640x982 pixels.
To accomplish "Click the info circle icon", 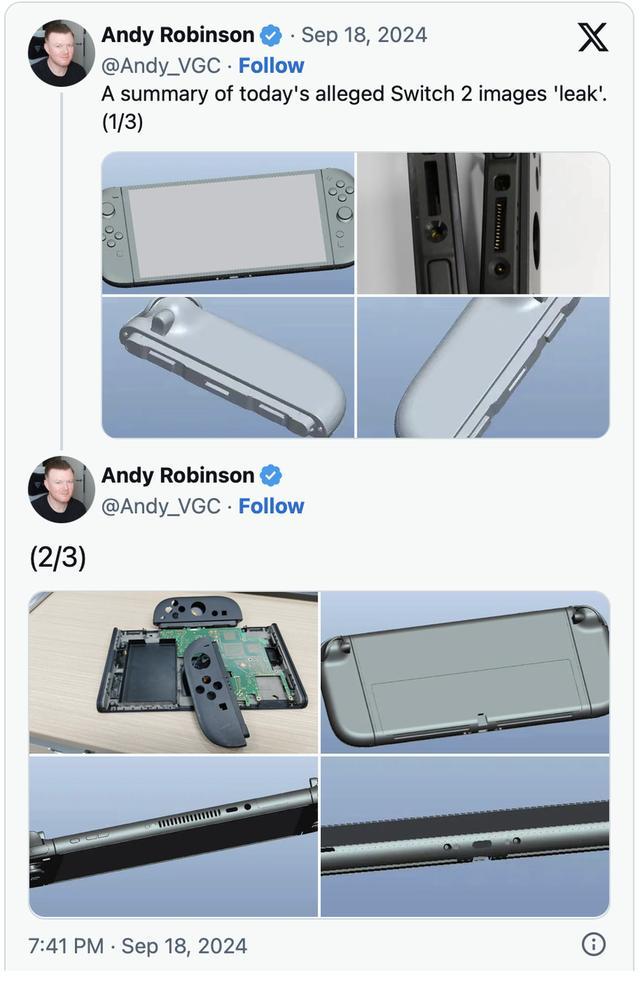I will click(593, 944).
